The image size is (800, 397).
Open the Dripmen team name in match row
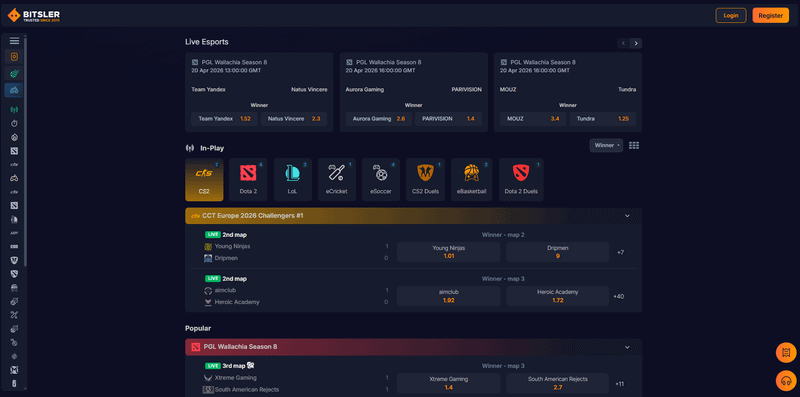226,258
